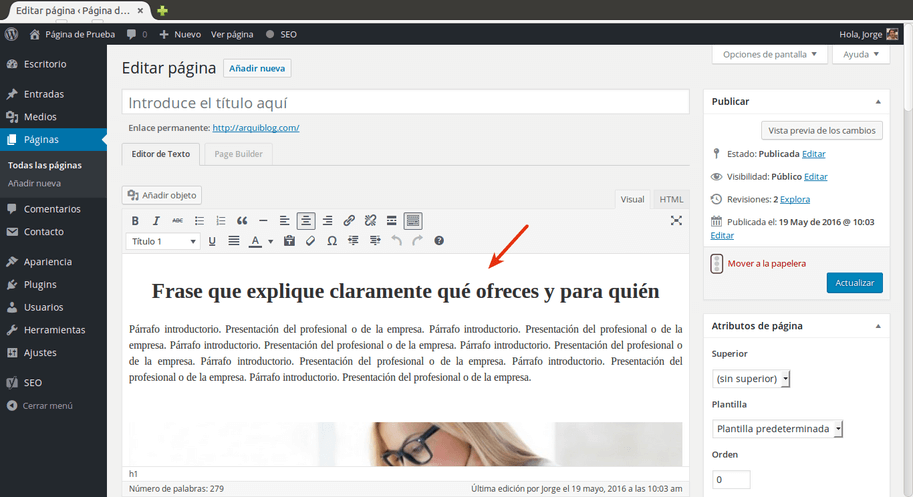The image size is (913, 497).
Task: Collapse the Atributos de página box
Action: point(878,326)
